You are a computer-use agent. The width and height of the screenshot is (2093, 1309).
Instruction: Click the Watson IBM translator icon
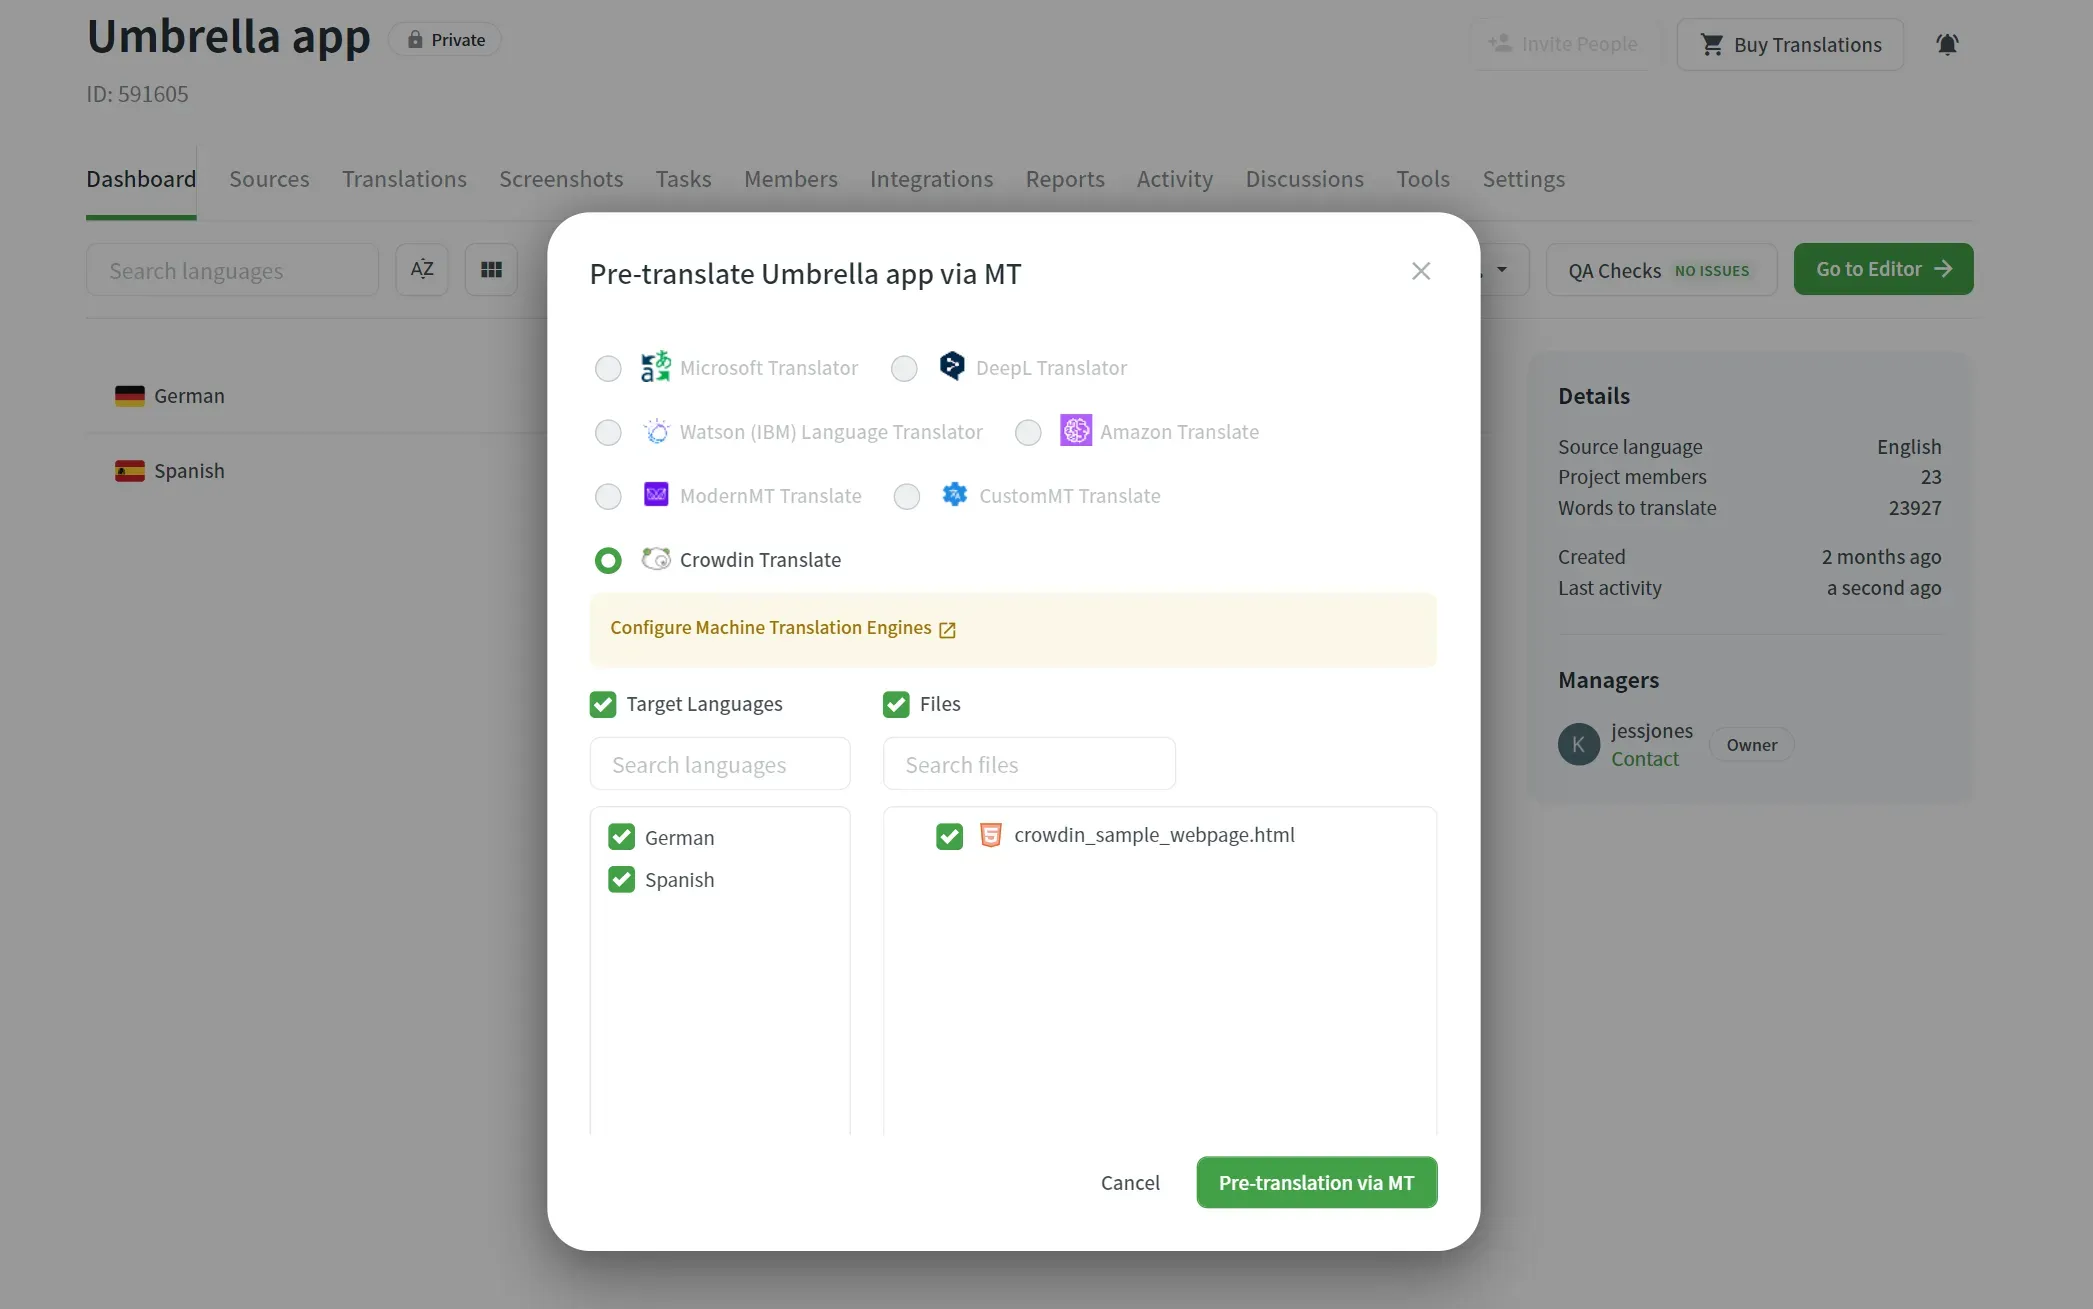(656, 431)
